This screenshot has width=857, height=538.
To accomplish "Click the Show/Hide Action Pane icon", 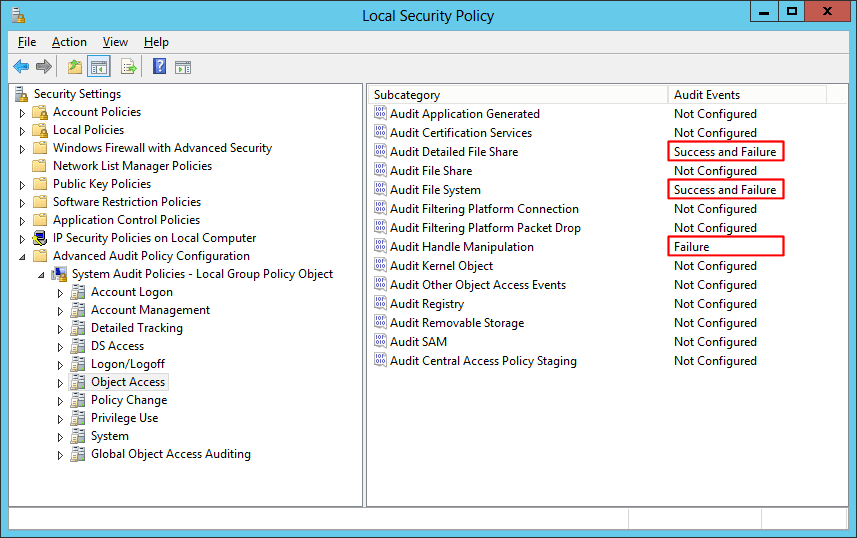I will point(183,67).
